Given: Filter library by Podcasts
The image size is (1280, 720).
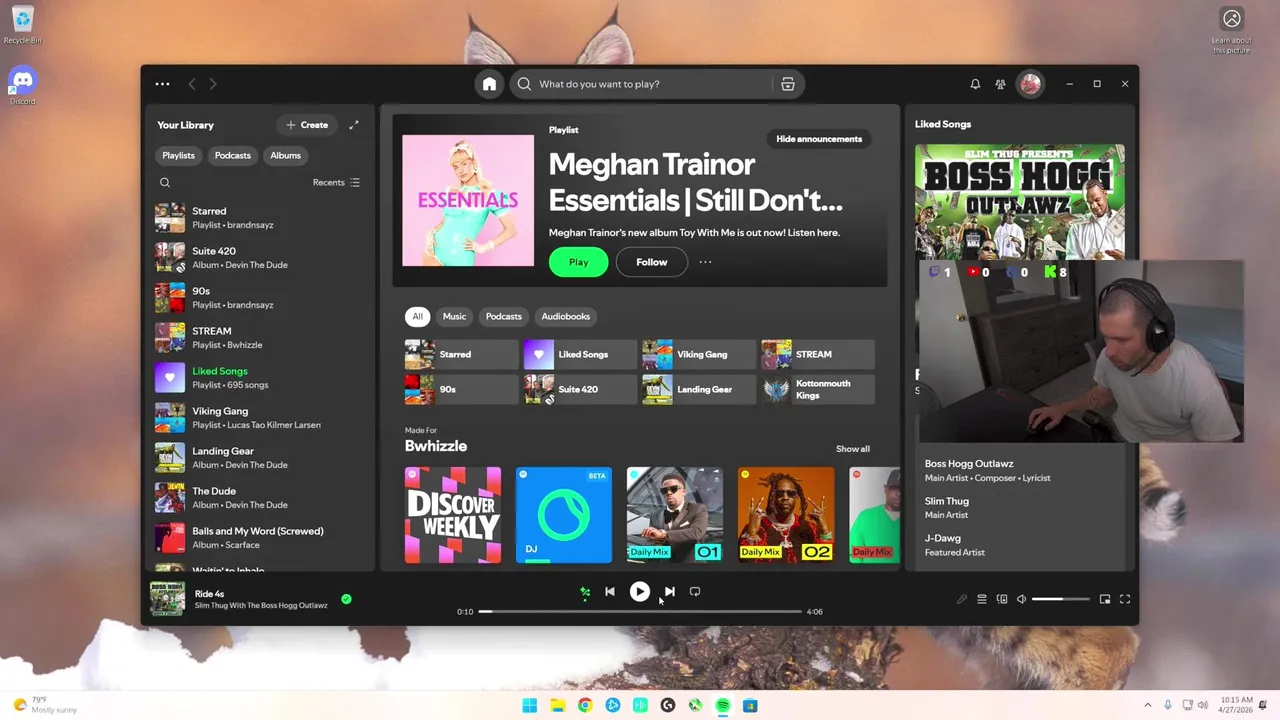Looking at the screenshot, I should pyautogui.click(x=232, y=155).
